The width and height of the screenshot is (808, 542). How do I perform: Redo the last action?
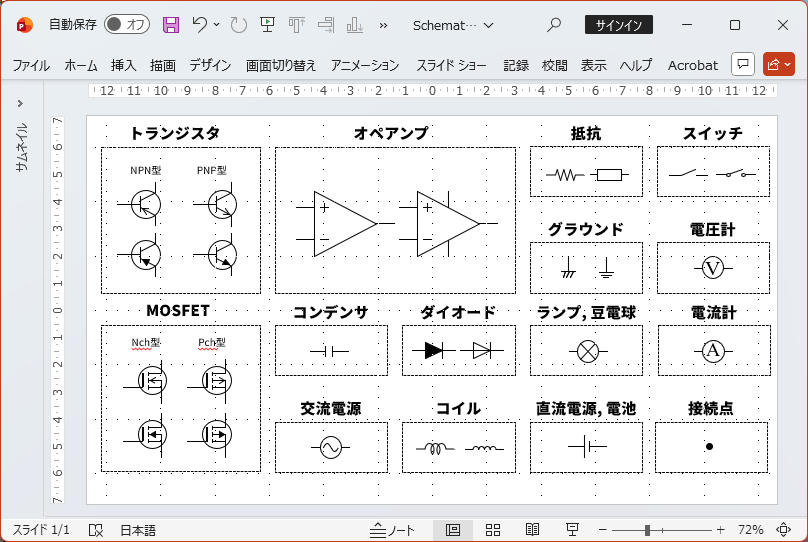(x=239, y=25)
